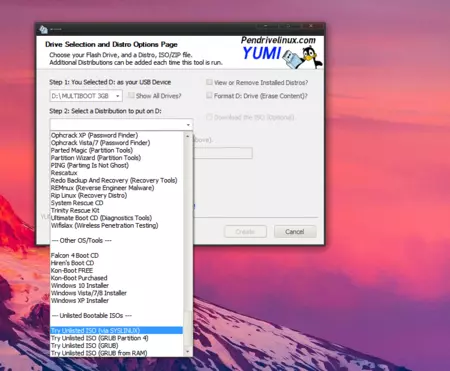
Task: Click the YUMI penguin USB logo
Action: coord(302,57)
